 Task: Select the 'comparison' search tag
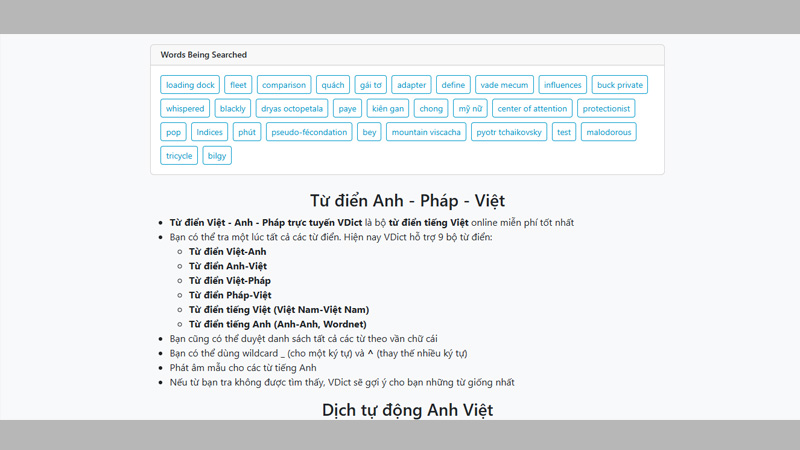[284, 85]
